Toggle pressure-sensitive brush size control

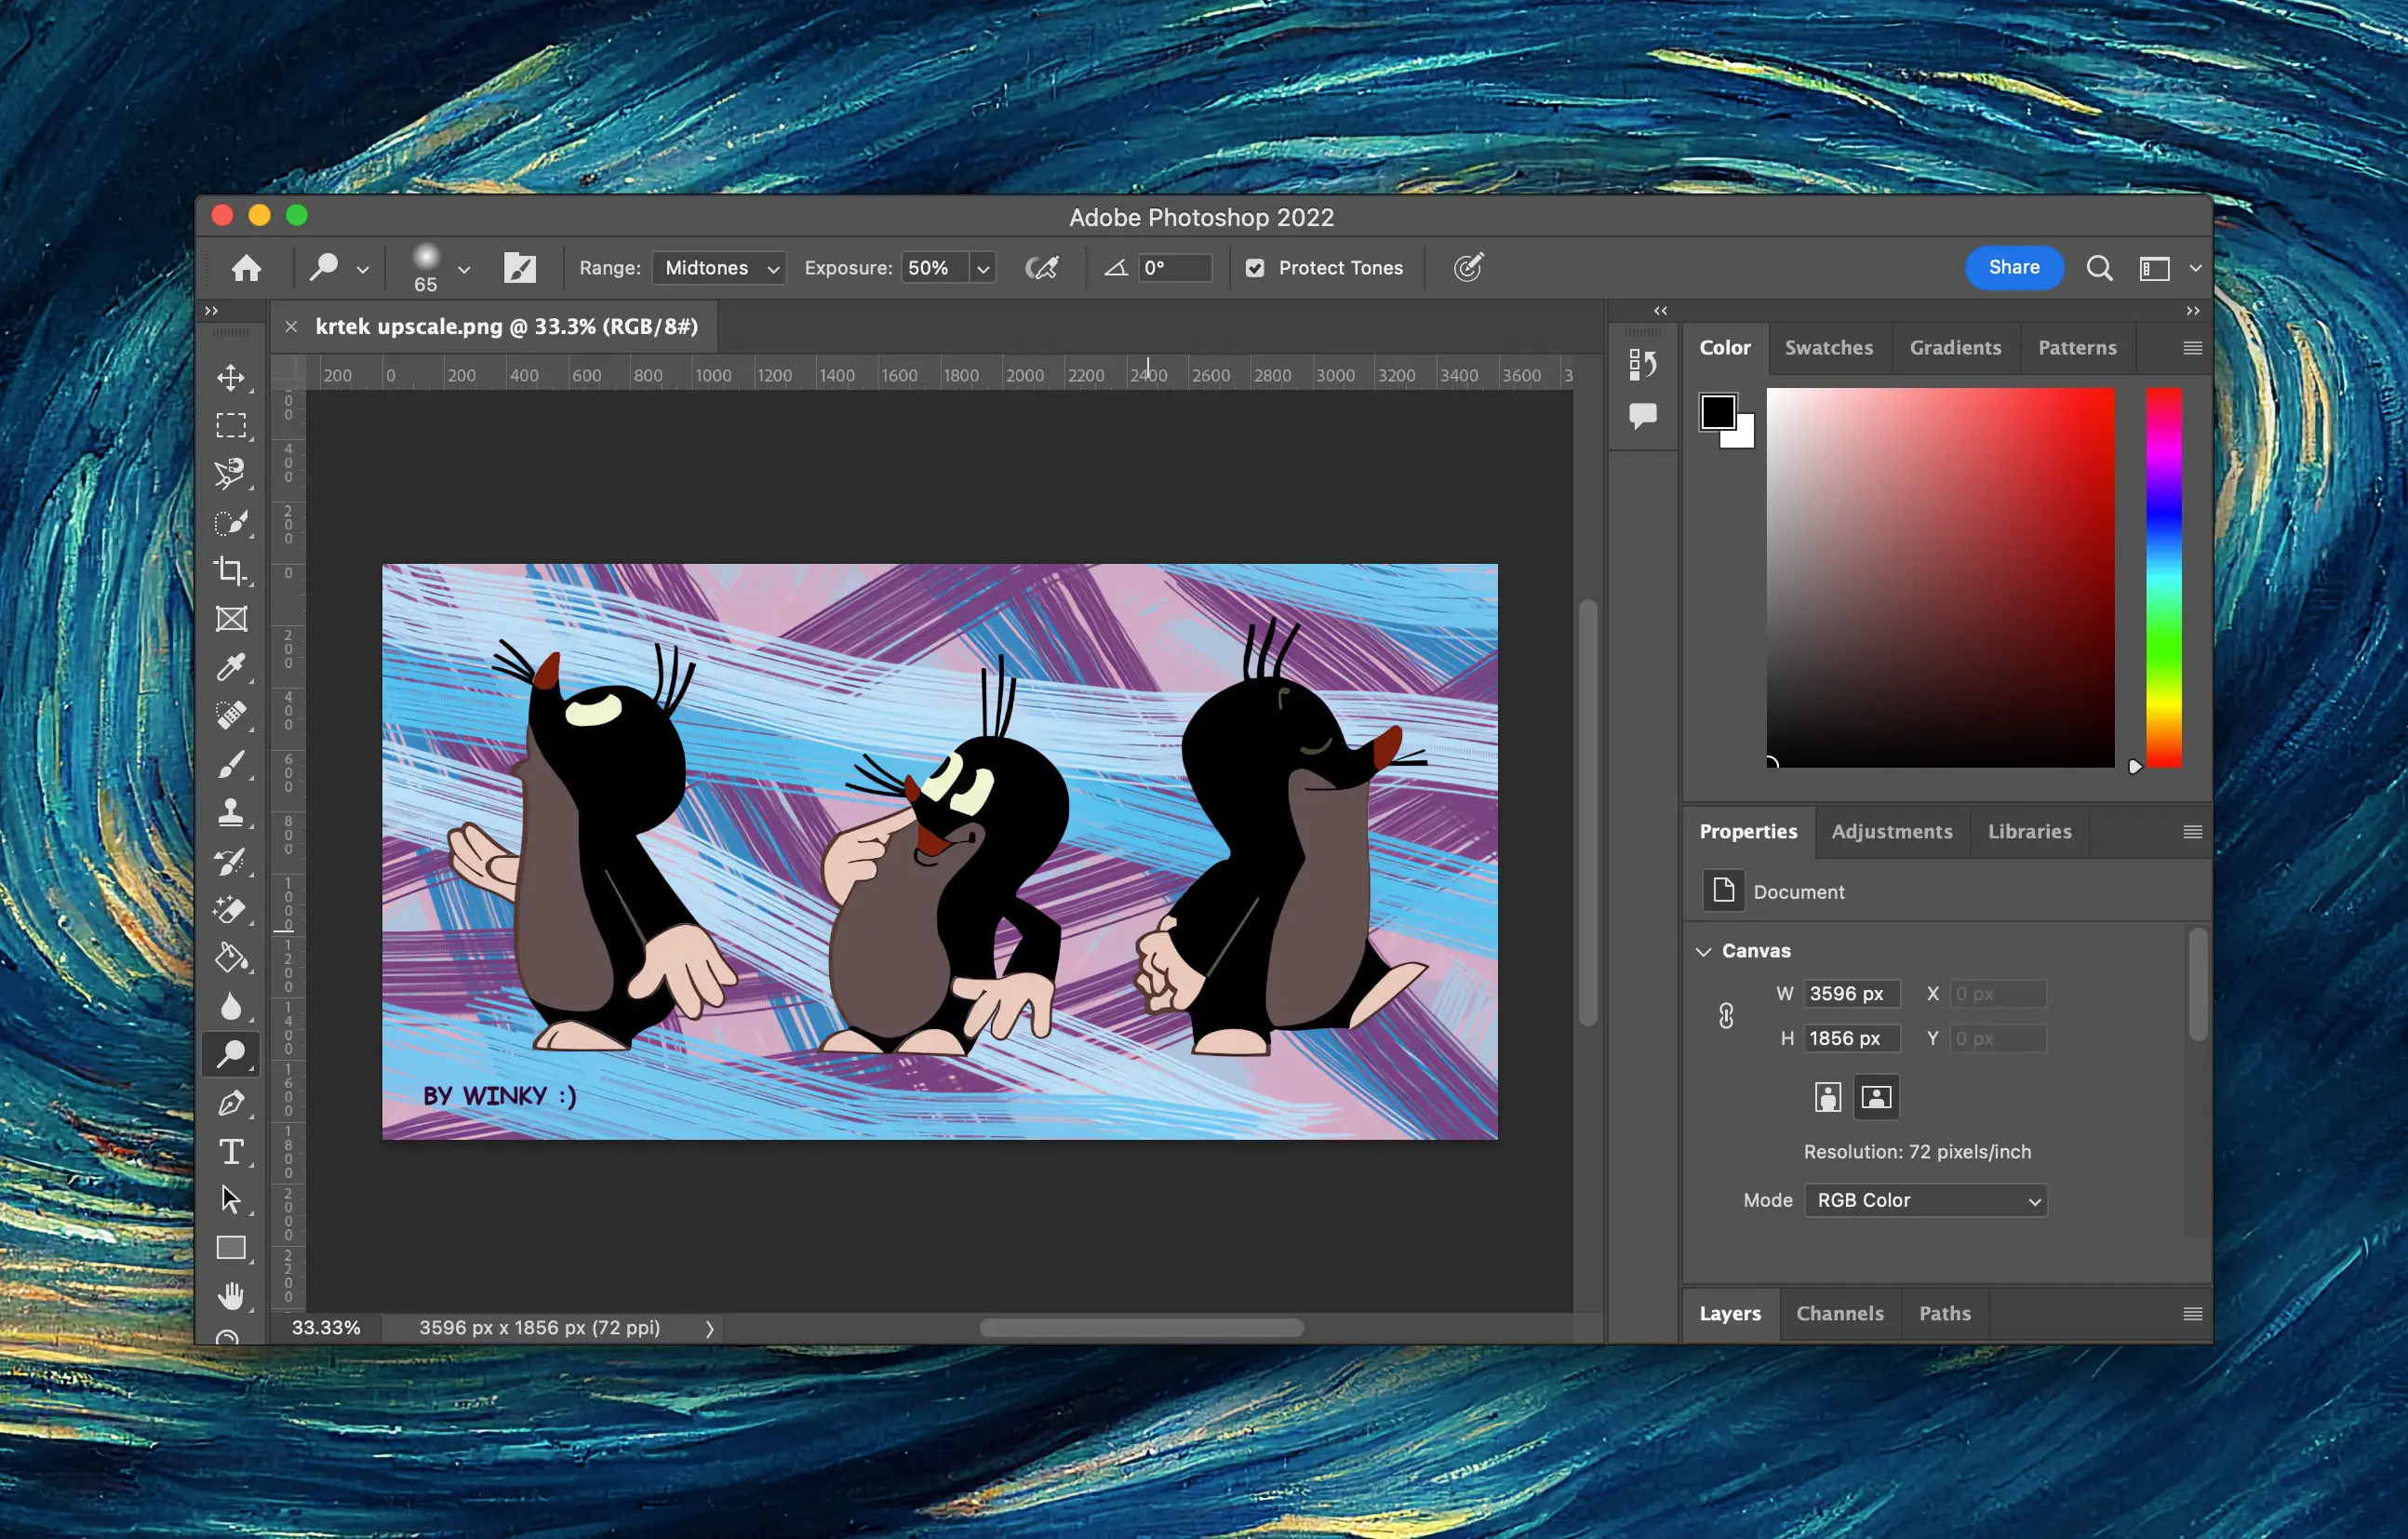point(1468,268)
